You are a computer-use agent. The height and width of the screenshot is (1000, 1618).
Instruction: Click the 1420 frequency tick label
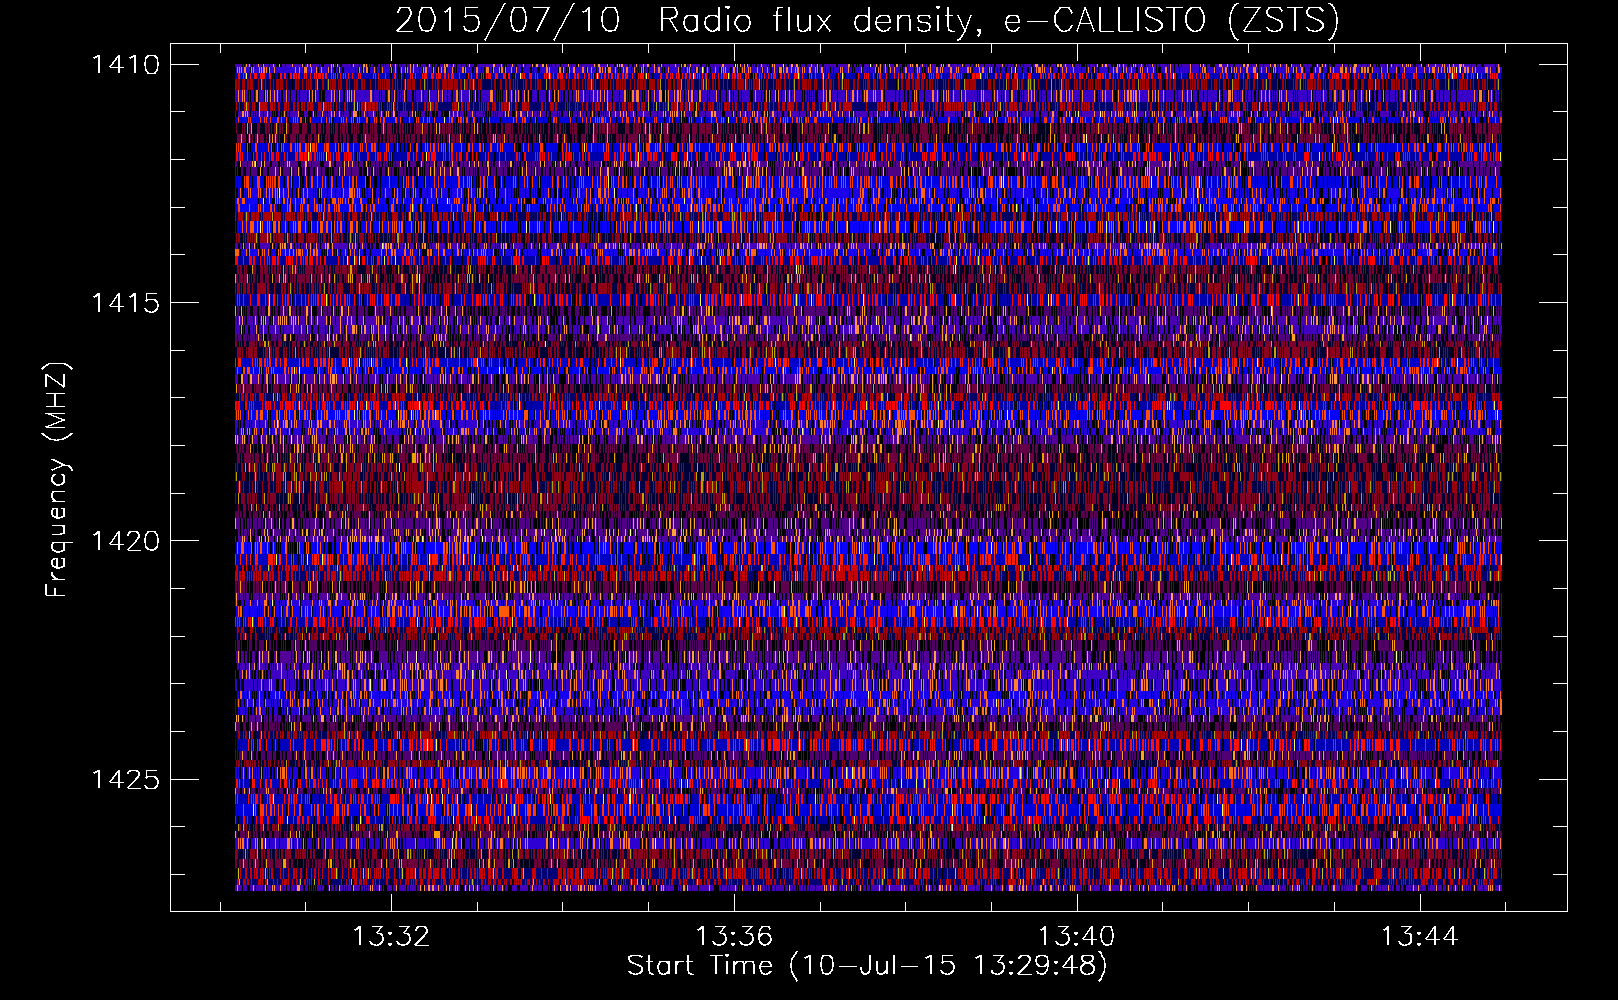coord(125,541)
